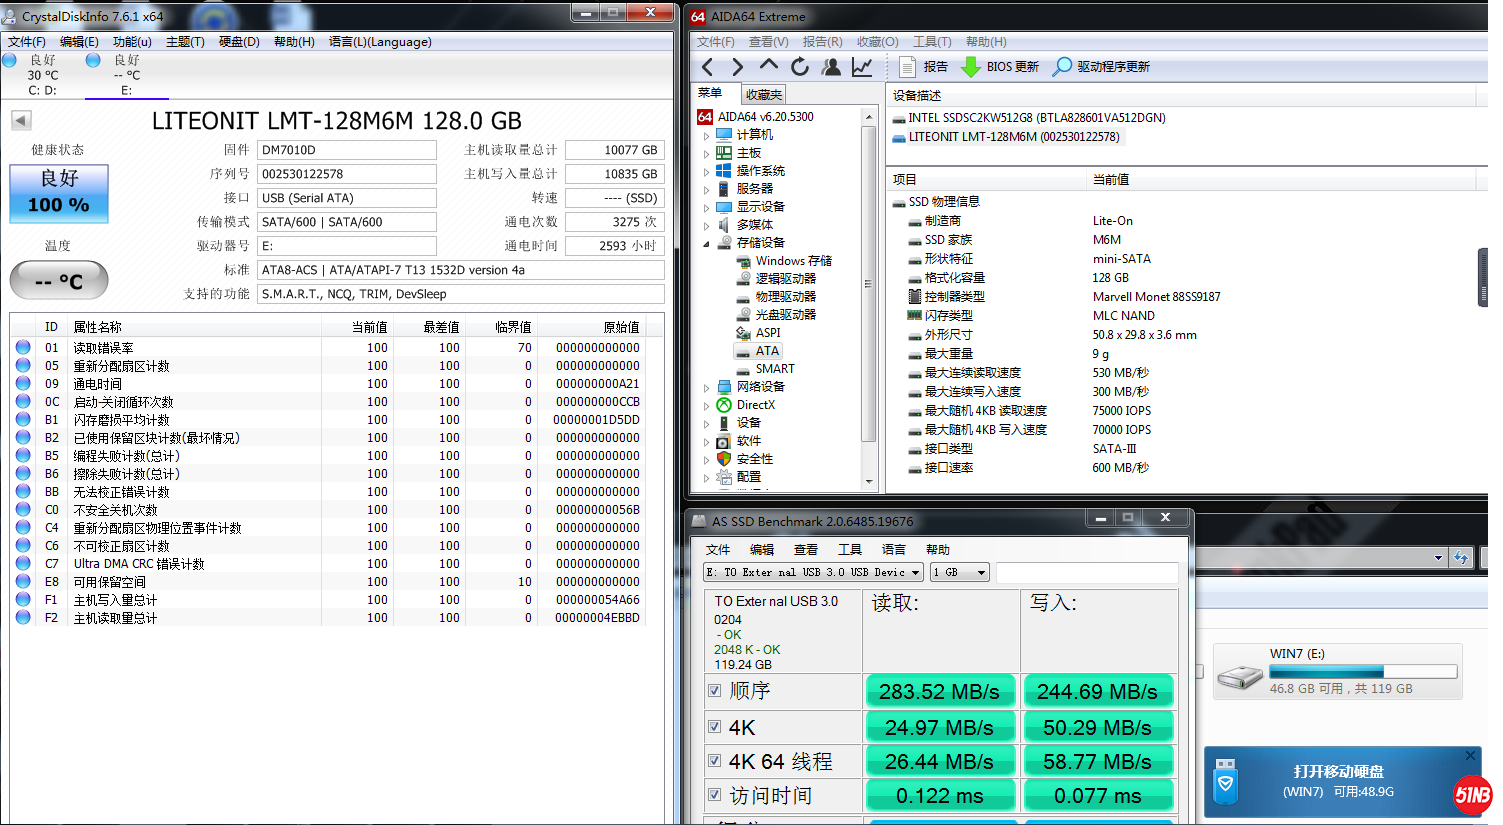Uncheck the 顺序 test checkbox
Screen dimensions: 1503x825
[715, 690]
